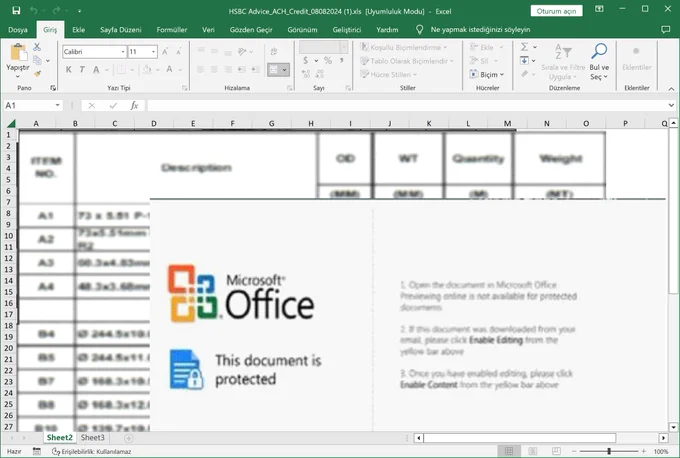Open the Dosya menu
Viewport: 680px width, 458px height.
(18, 29)
